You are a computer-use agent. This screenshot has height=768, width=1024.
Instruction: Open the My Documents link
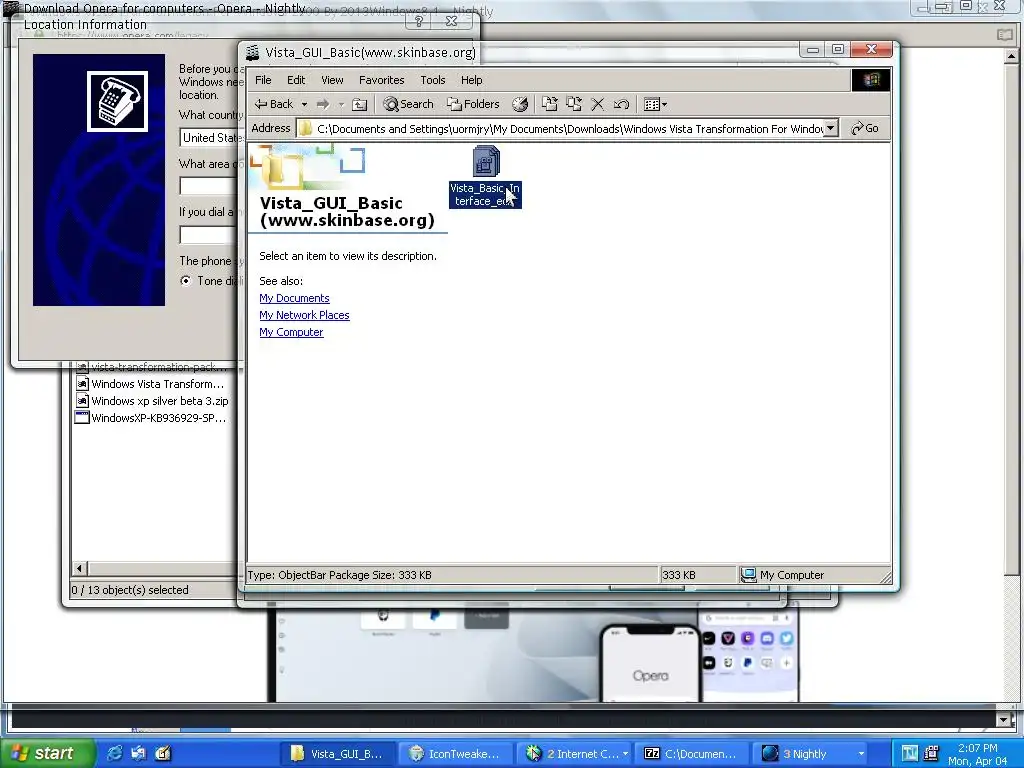click(294, 298)
